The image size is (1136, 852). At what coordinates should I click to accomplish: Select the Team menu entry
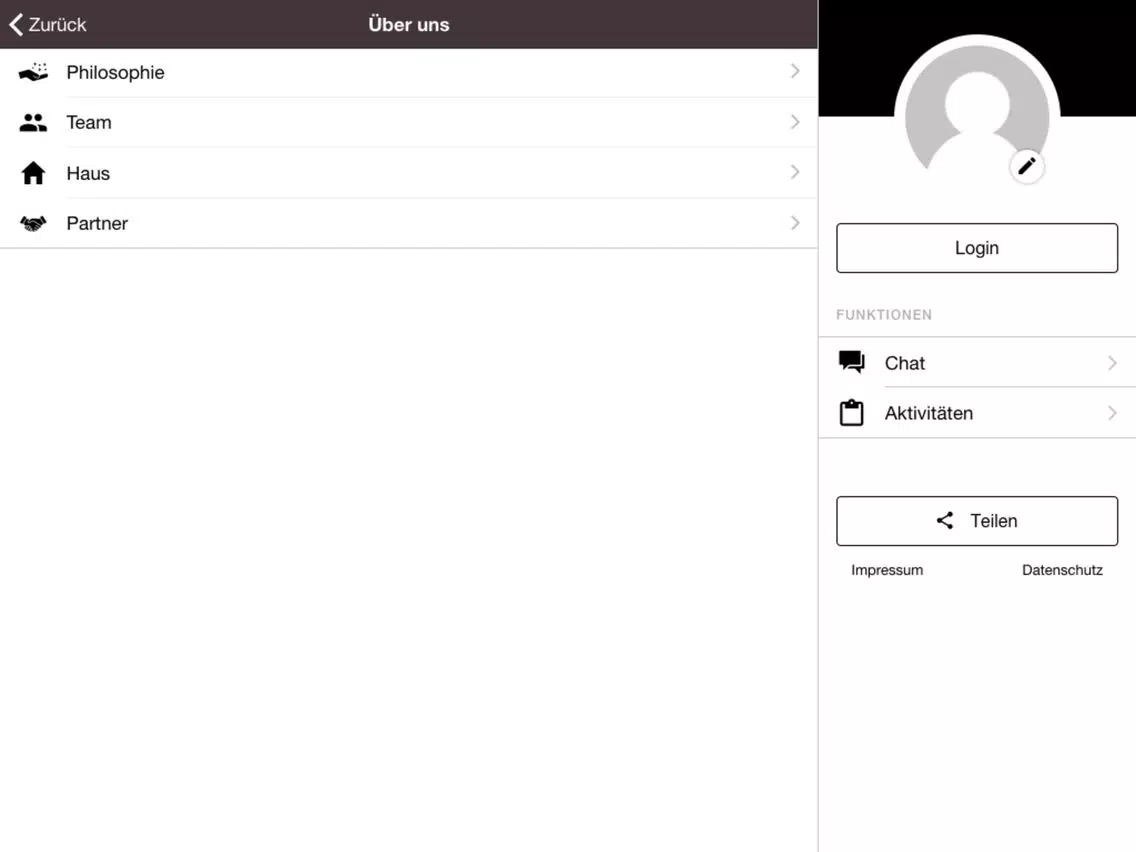pyautogui.click(x=409, y=122)
